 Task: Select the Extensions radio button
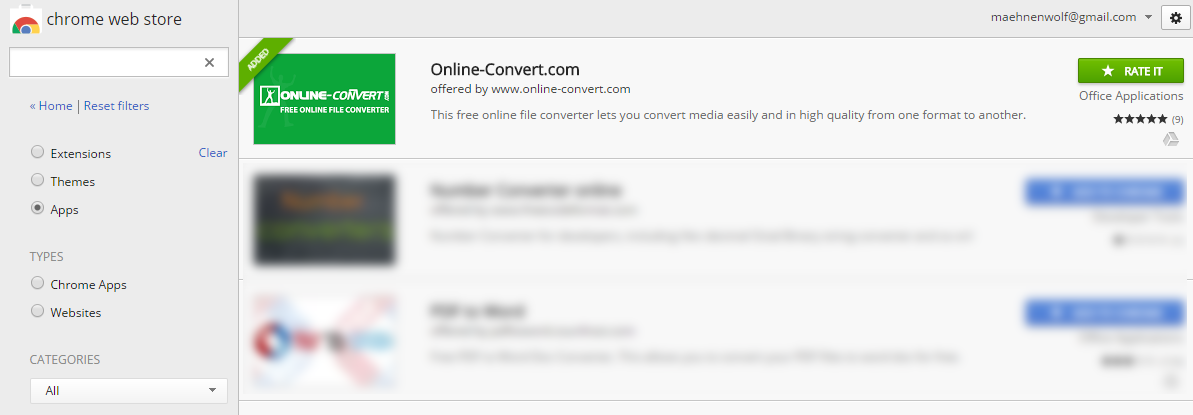(x=37, y=152)
